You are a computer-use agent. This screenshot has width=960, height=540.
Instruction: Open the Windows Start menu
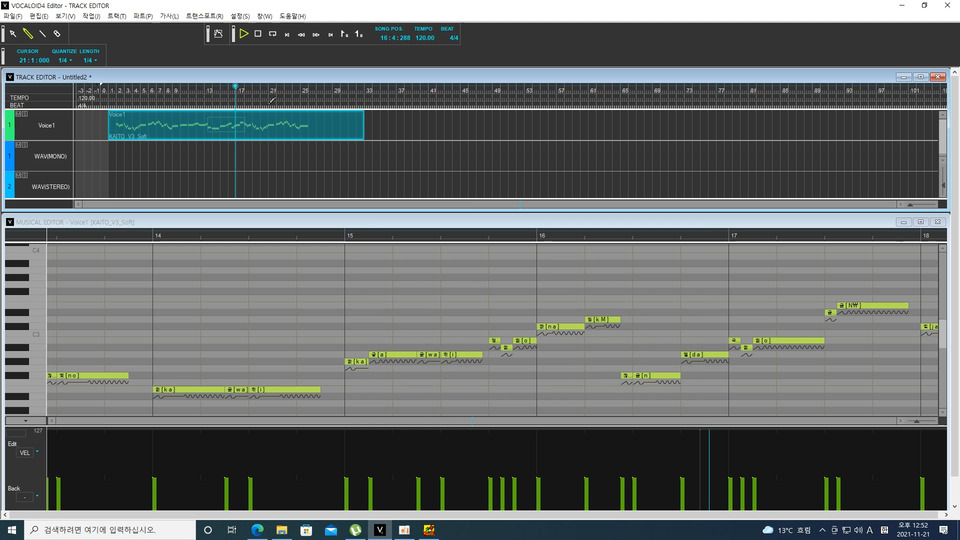[12, 530]
